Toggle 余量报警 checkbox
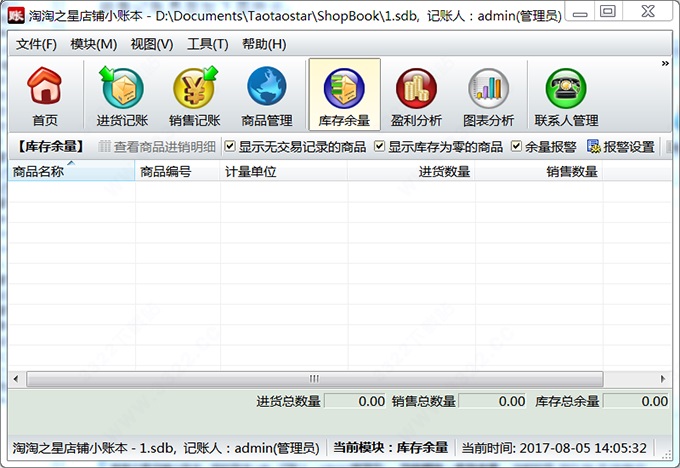The width and height of the screenshot is (680, 468). pyautogui.click(x=517, y=147)
